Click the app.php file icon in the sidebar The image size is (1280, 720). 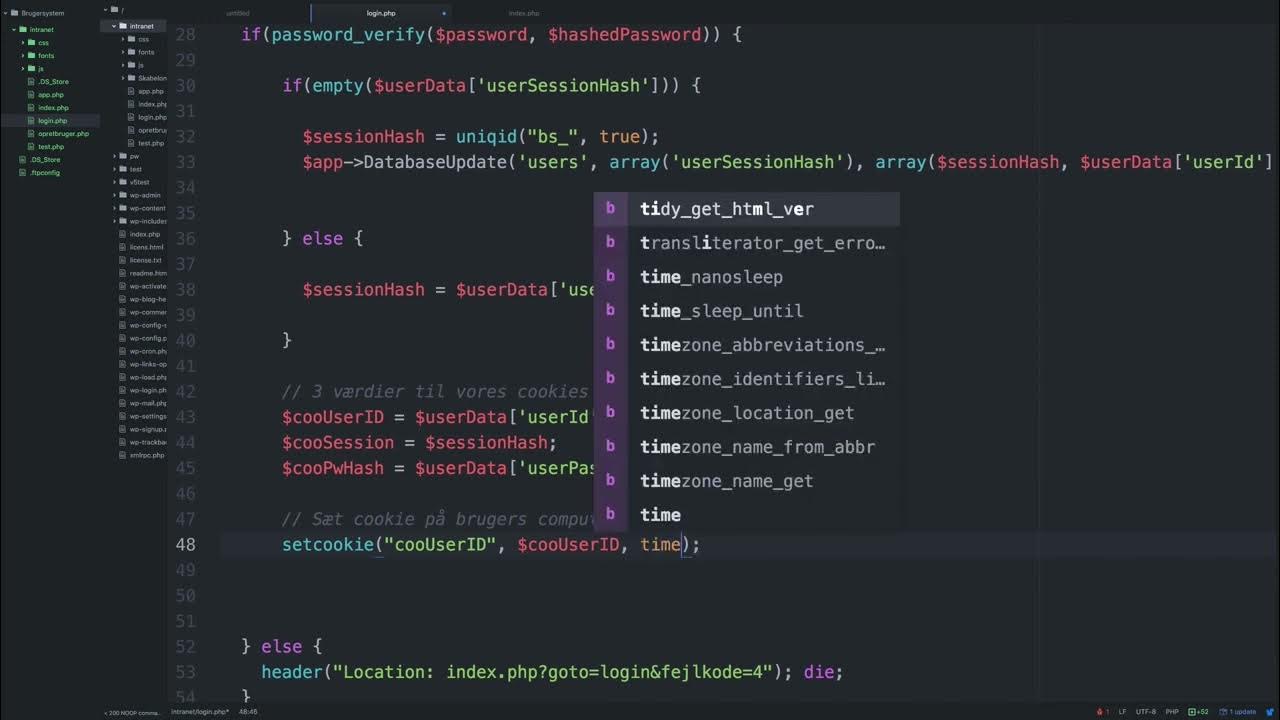click(31, 95)
